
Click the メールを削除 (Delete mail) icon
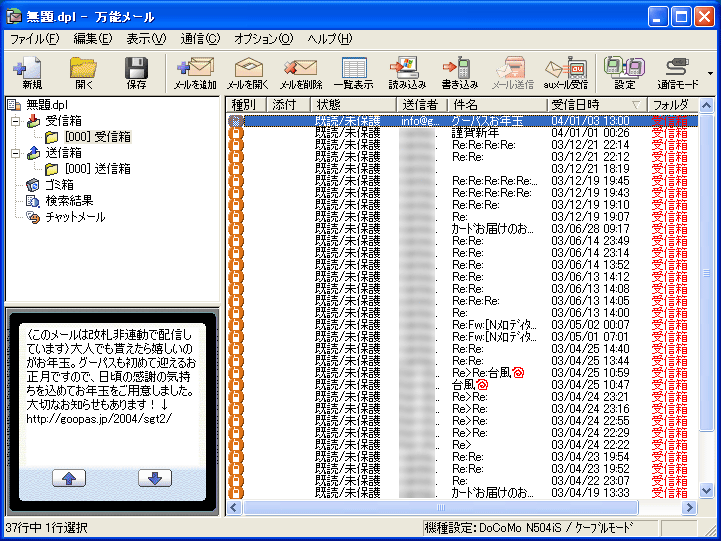[300, 73]
